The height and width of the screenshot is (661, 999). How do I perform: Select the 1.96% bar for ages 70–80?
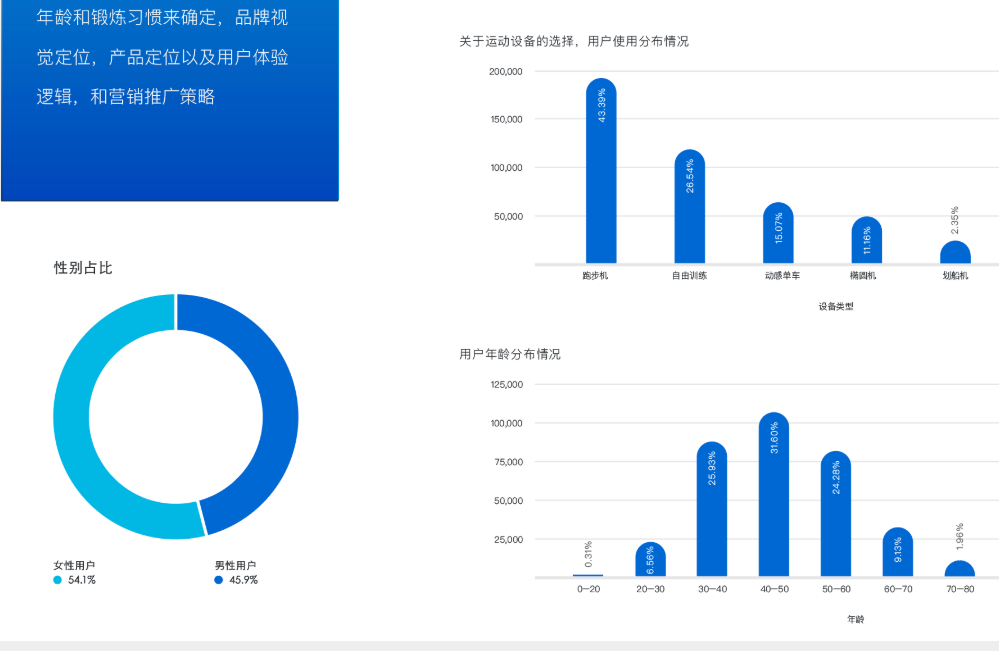click(959, 569)
